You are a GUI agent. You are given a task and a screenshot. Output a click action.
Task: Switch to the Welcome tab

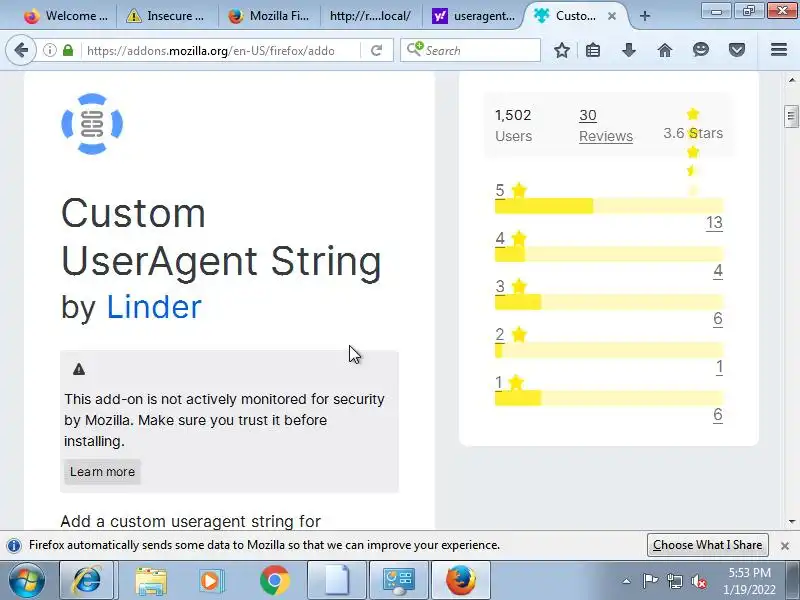(x=66, y=16)
